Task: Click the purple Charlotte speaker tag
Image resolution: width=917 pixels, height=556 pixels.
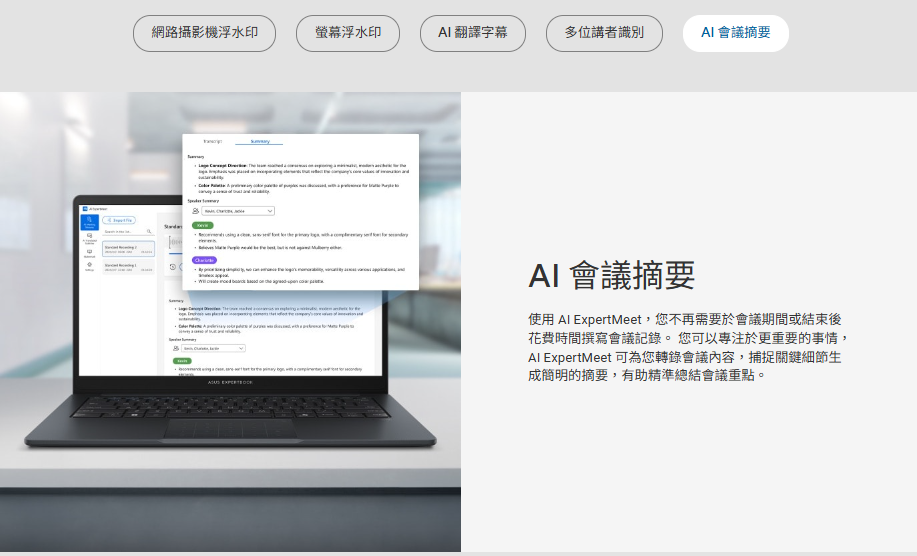Action: coord(205,260)
